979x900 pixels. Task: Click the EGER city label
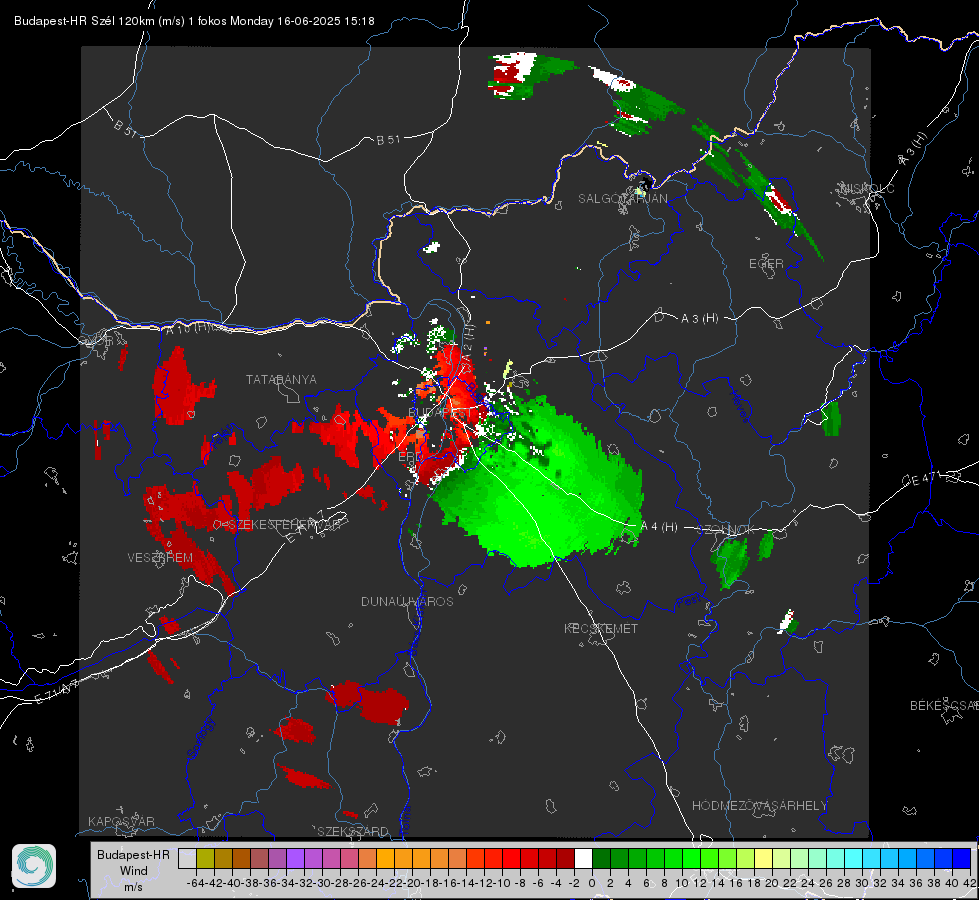tap(766, 264)
